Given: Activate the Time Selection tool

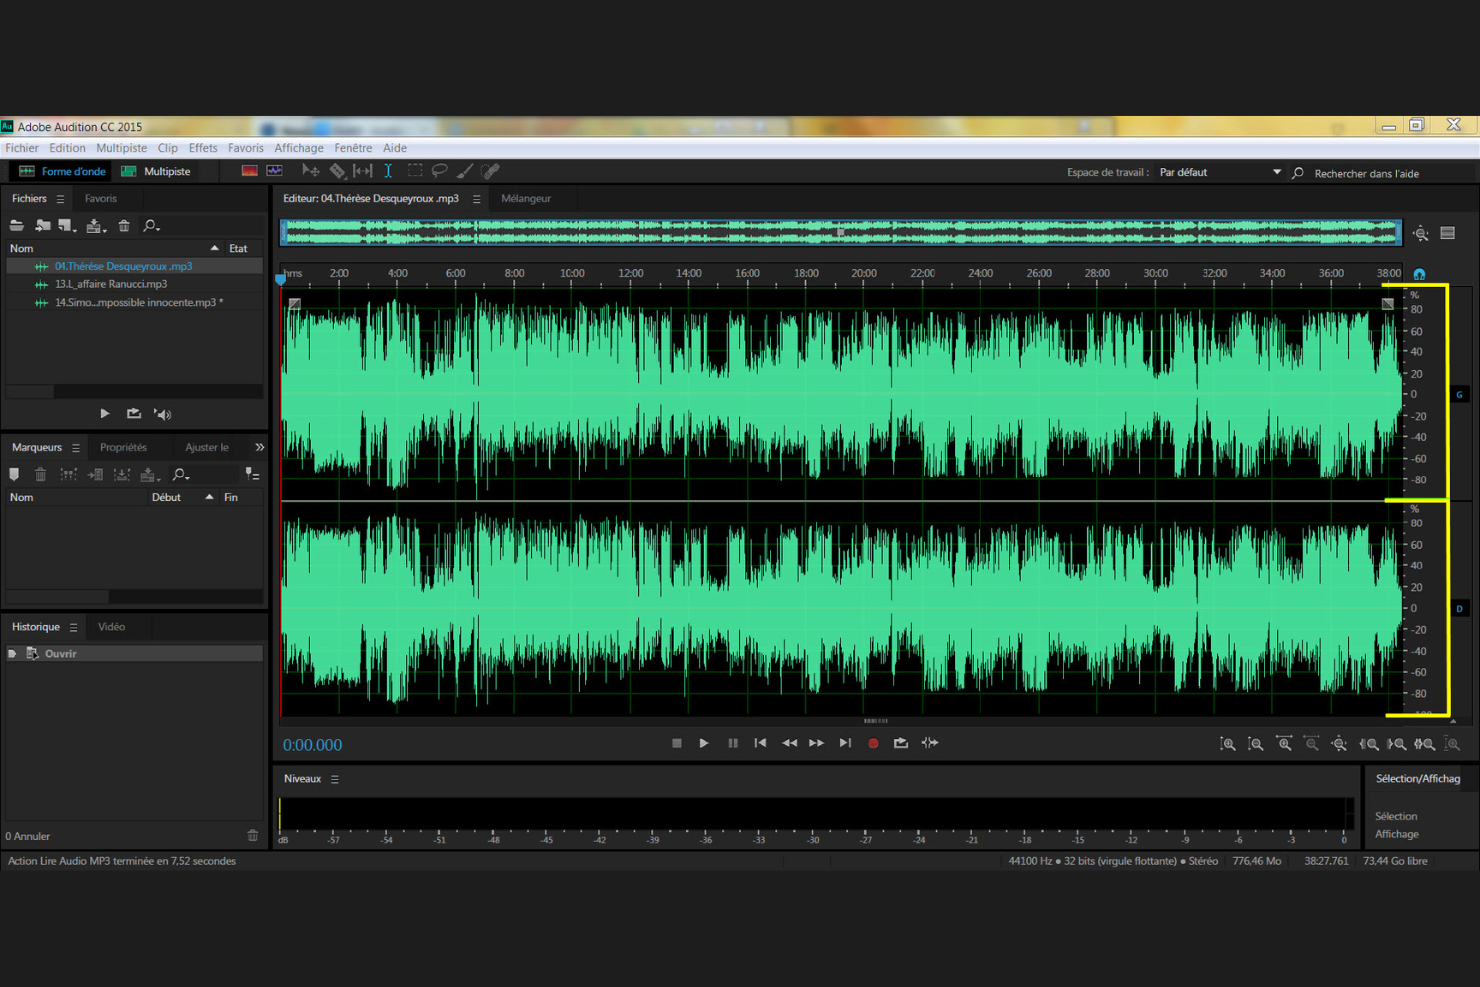Looking at the screenshot, I should [389, 171].
